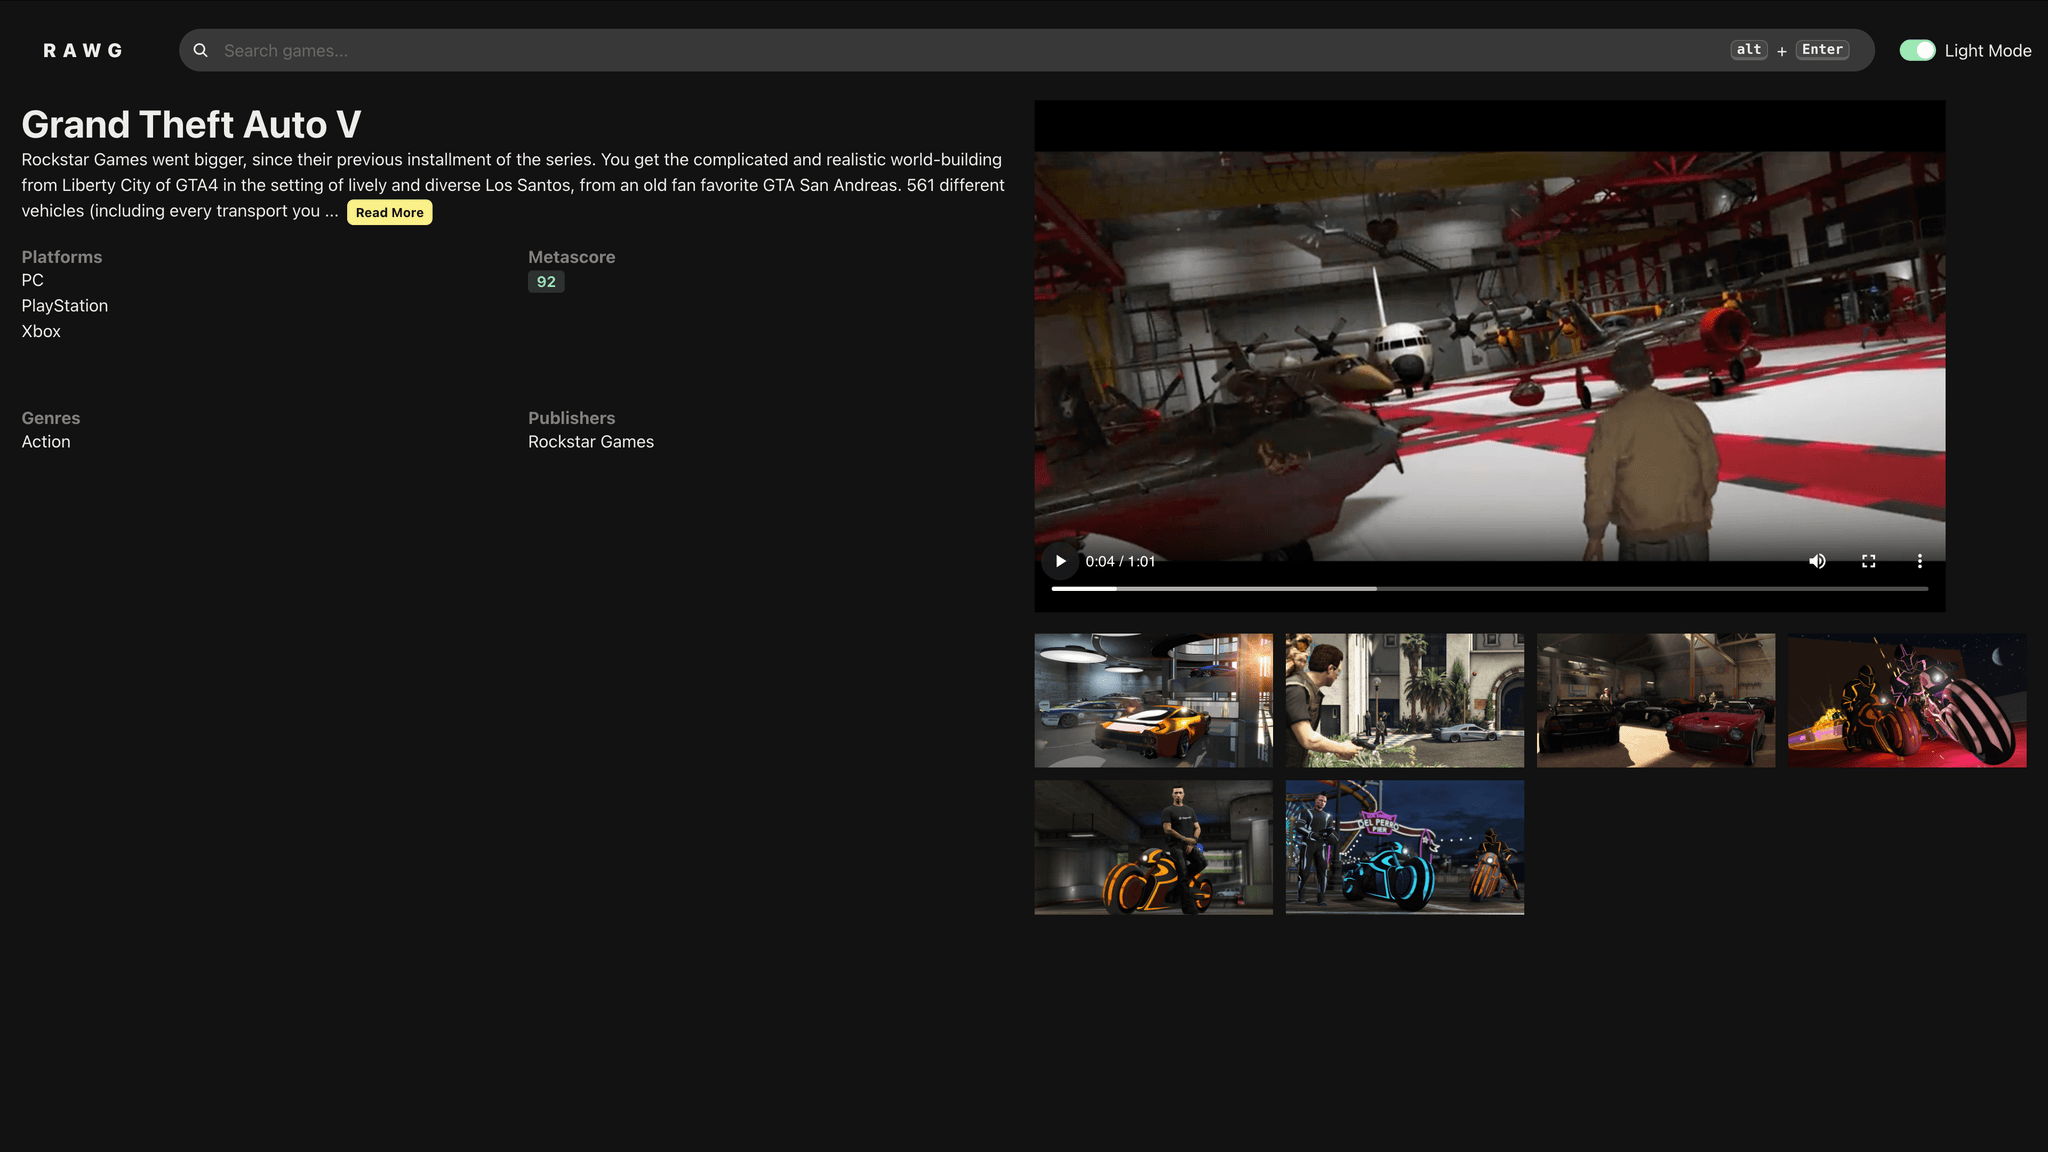Open screenshot of man outside mansion
This screenshot has width=2048, height=1152.
pyautogui.click(x=1405, y=700)
